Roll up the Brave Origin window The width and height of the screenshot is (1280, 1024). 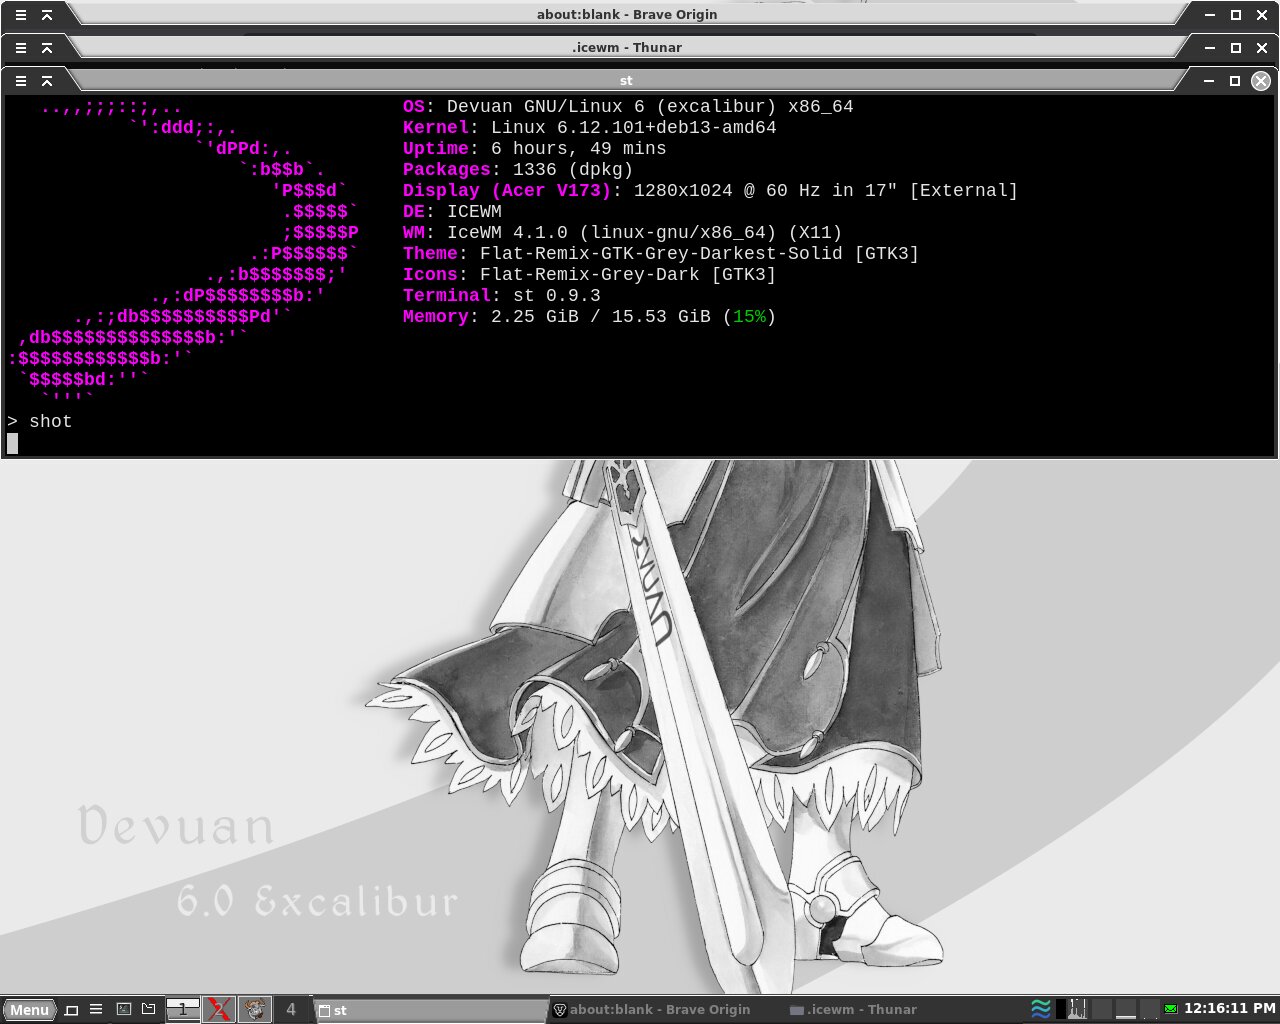(x=47, y=15)
